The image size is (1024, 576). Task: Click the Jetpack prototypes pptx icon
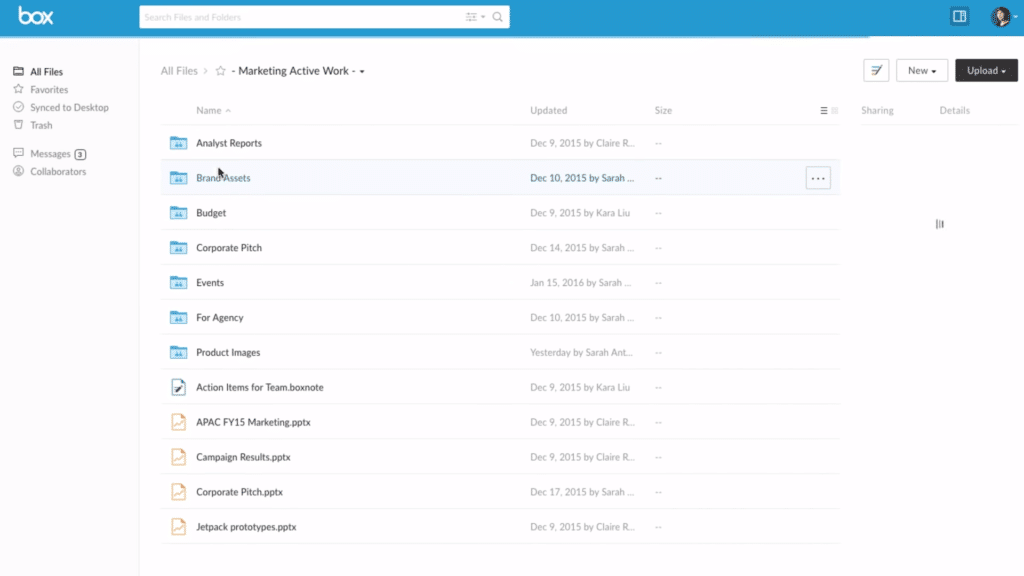pos(178,526)
